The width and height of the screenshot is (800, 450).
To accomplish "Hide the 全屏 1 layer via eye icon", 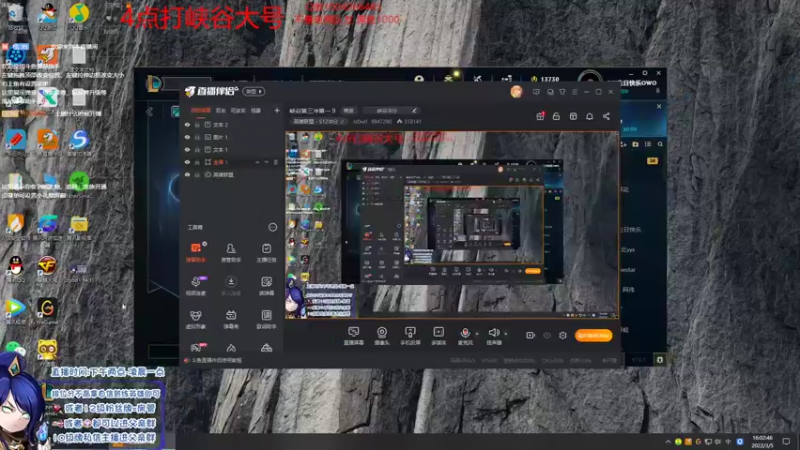I will 187,162.
